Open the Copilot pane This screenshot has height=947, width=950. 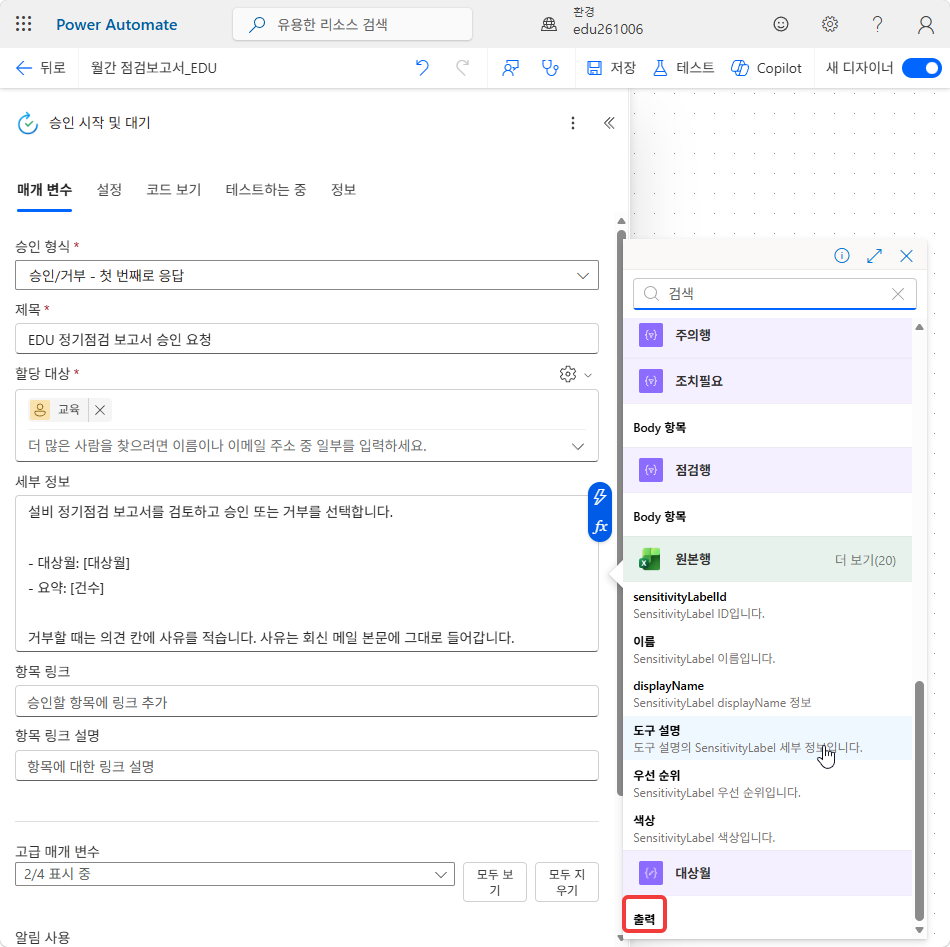pyautogui.click(x=766, y=68)
